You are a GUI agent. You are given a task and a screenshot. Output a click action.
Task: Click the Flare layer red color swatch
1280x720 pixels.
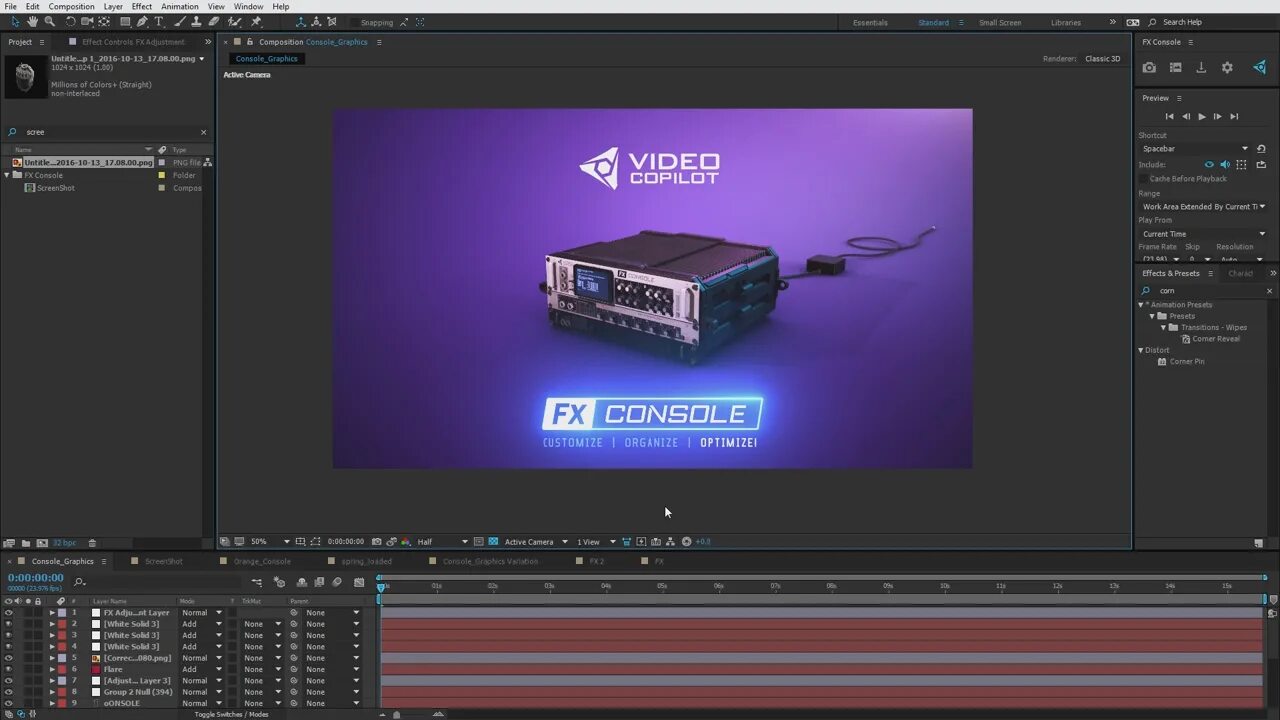(62, 669)
